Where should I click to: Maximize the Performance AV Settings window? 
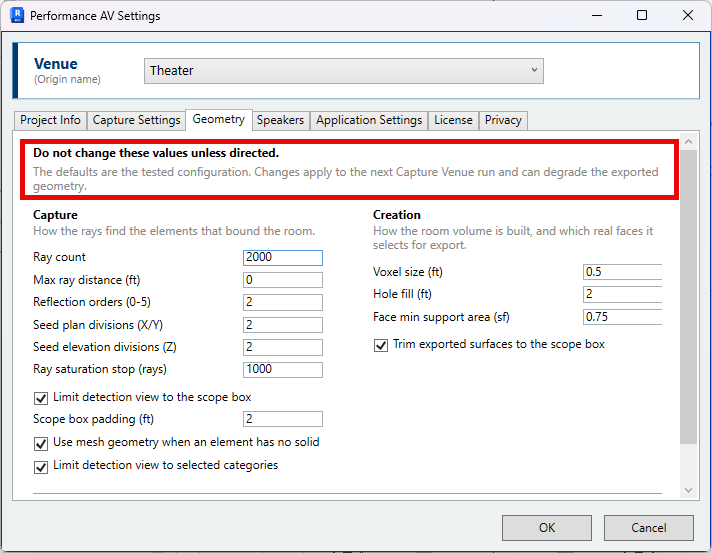(642, 15)
